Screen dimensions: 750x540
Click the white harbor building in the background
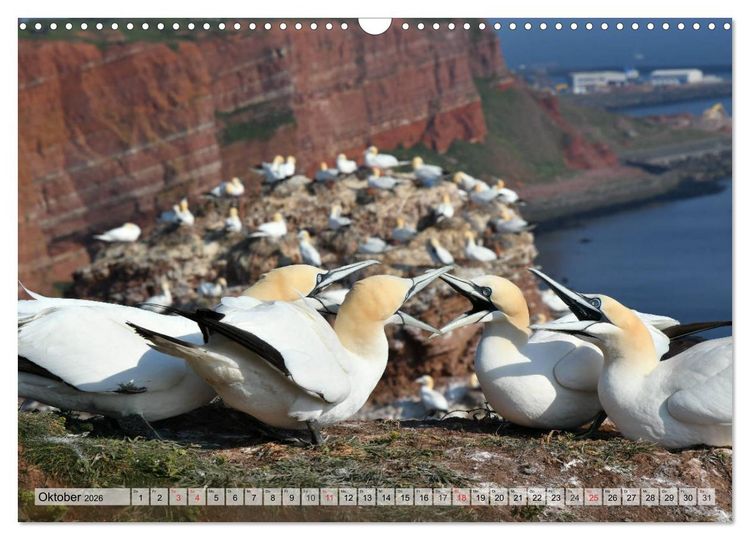(x=599, y=81)
